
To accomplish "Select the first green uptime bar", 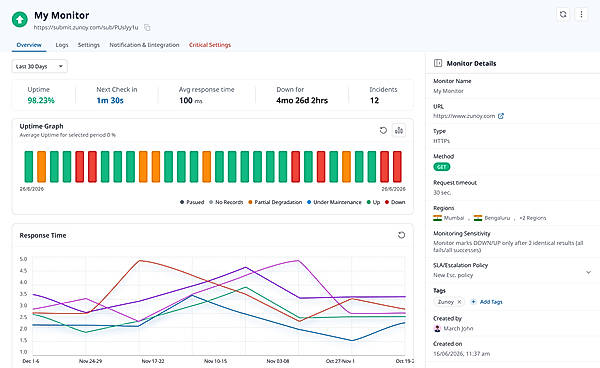I will (x=29, y=166).
